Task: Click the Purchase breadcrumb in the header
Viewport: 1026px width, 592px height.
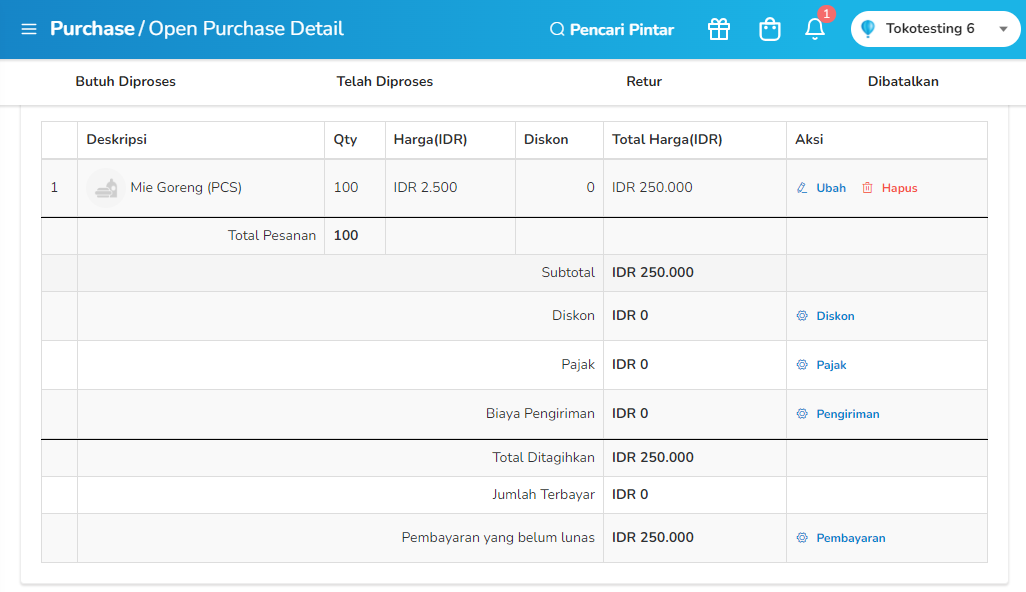Action: coord(92,29)
